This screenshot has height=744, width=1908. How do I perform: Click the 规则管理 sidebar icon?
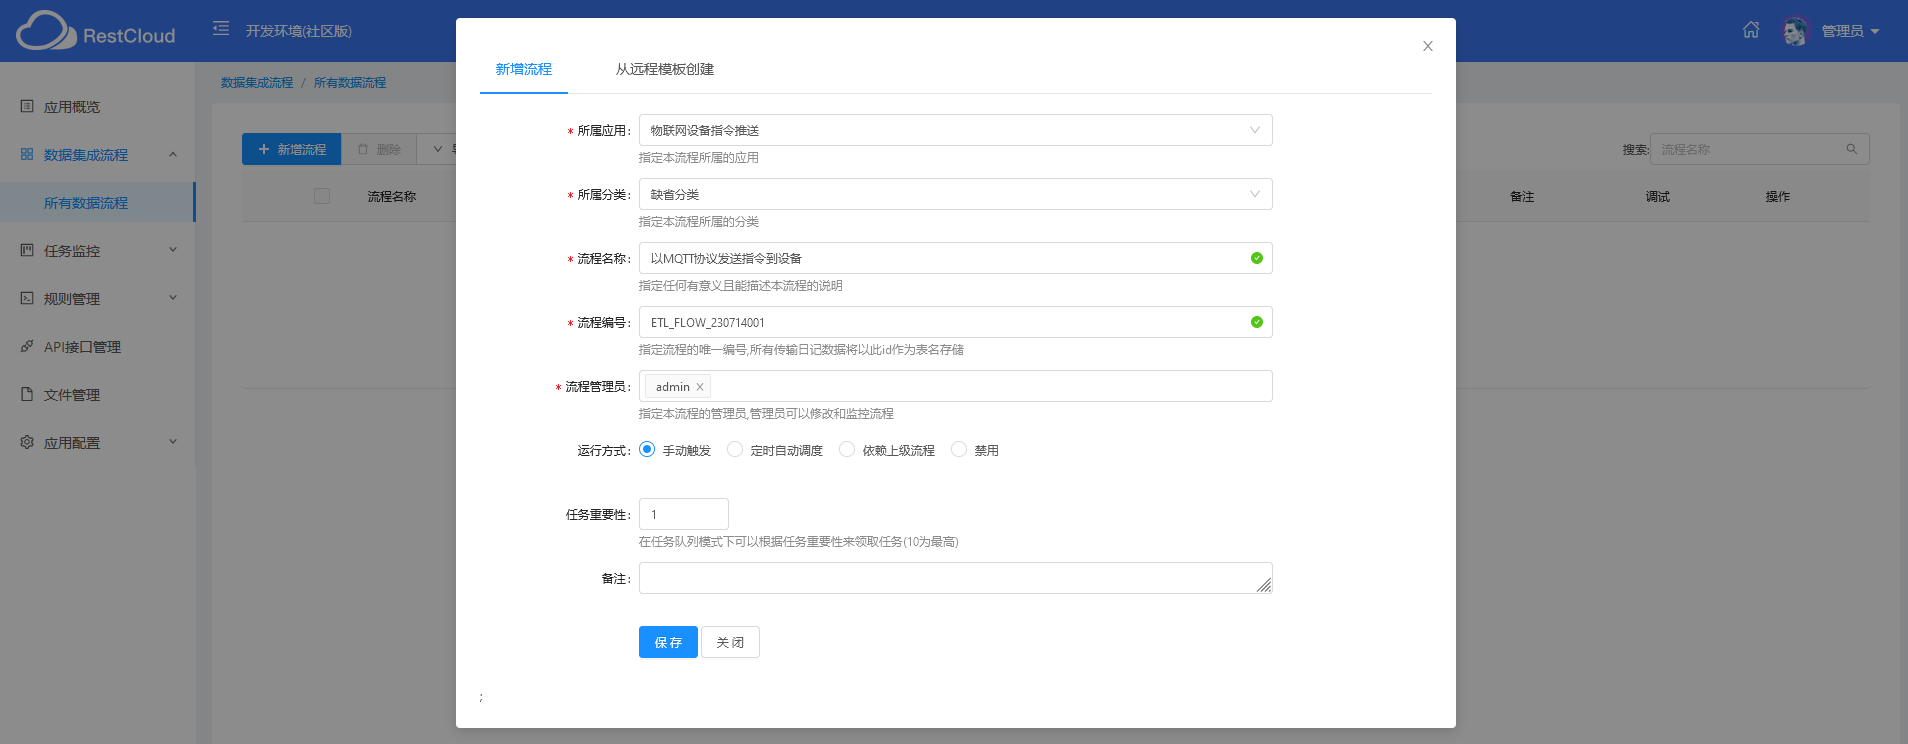tap(27, 298)
